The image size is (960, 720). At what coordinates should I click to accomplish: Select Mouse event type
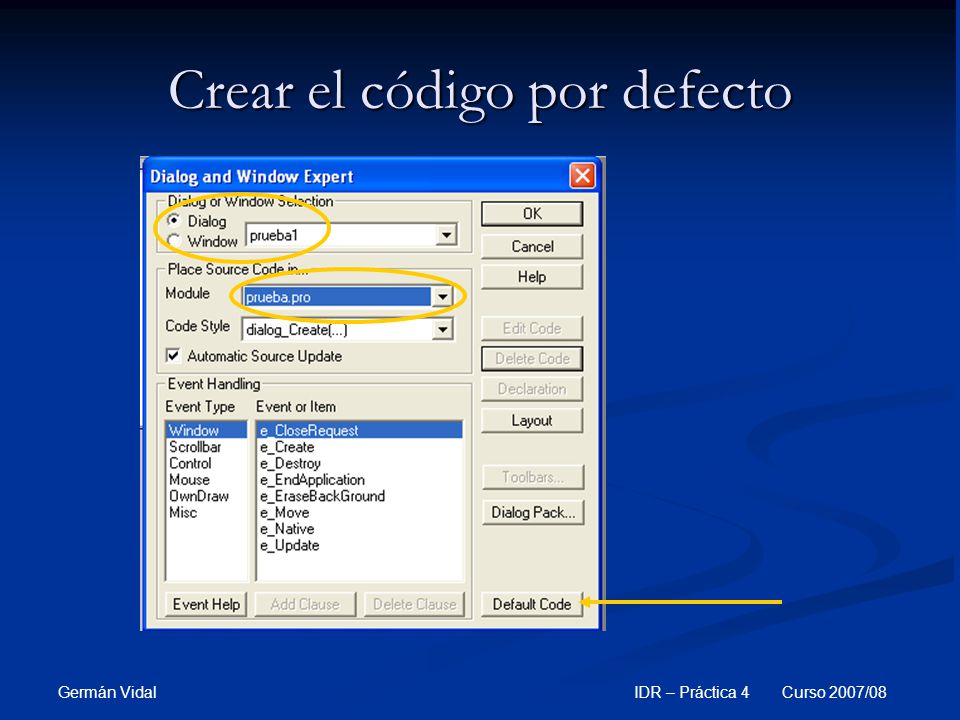tap(206, 479)
